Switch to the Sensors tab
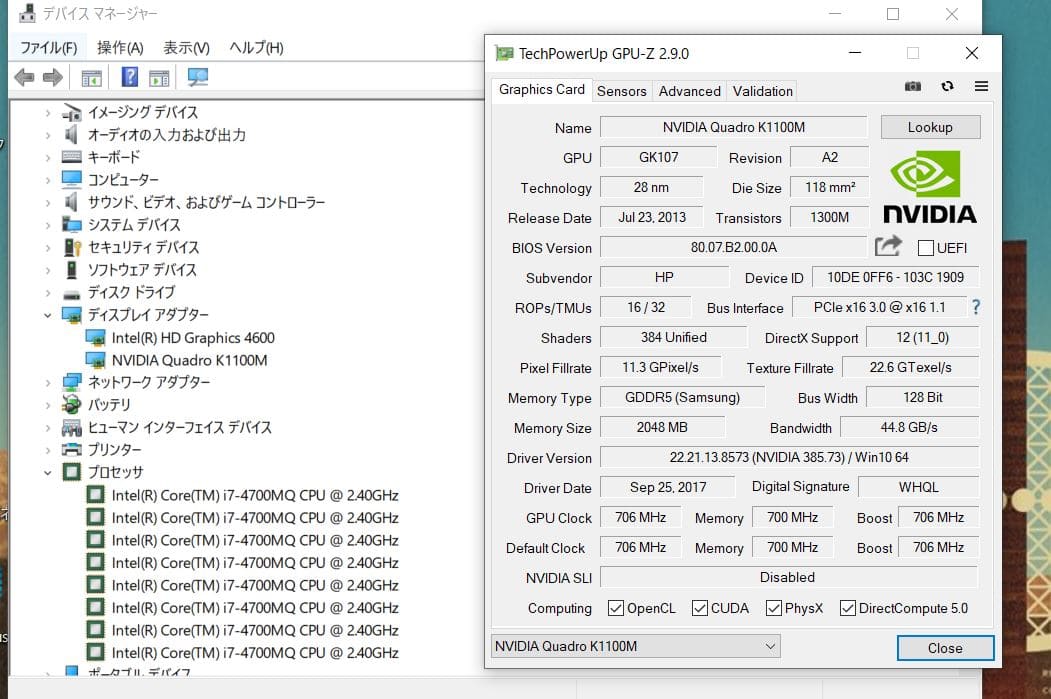 click(621, 91)
